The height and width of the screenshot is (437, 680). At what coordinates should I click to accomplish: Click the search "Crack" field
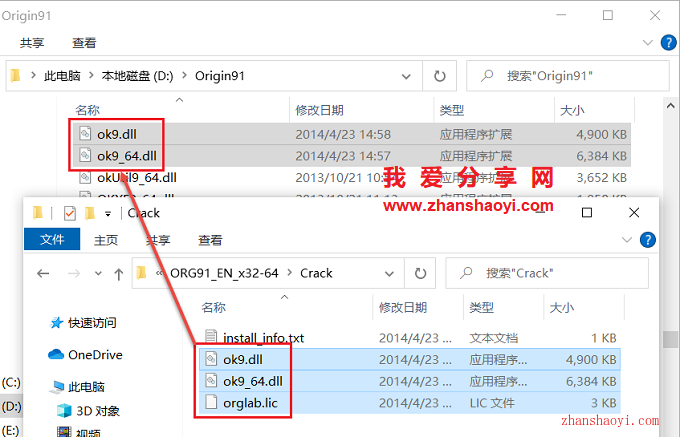click(x=547, y=273)
